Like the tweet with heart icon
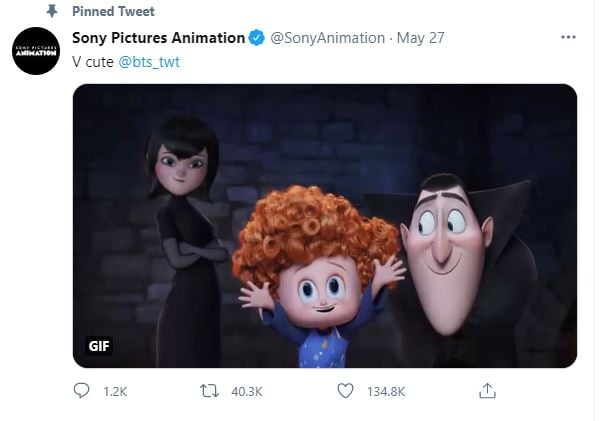The image size is (600, 421). (345, 391)
